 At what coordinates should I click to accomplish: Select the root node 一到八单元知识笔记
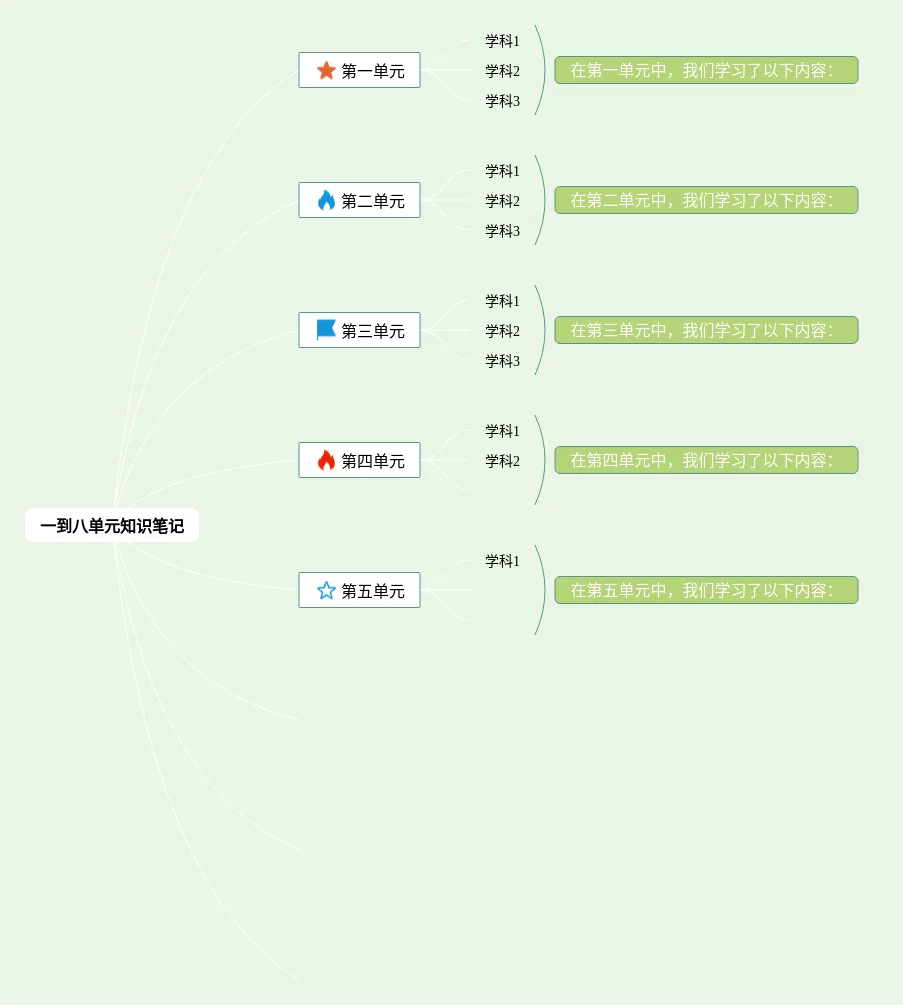[112, 526]
